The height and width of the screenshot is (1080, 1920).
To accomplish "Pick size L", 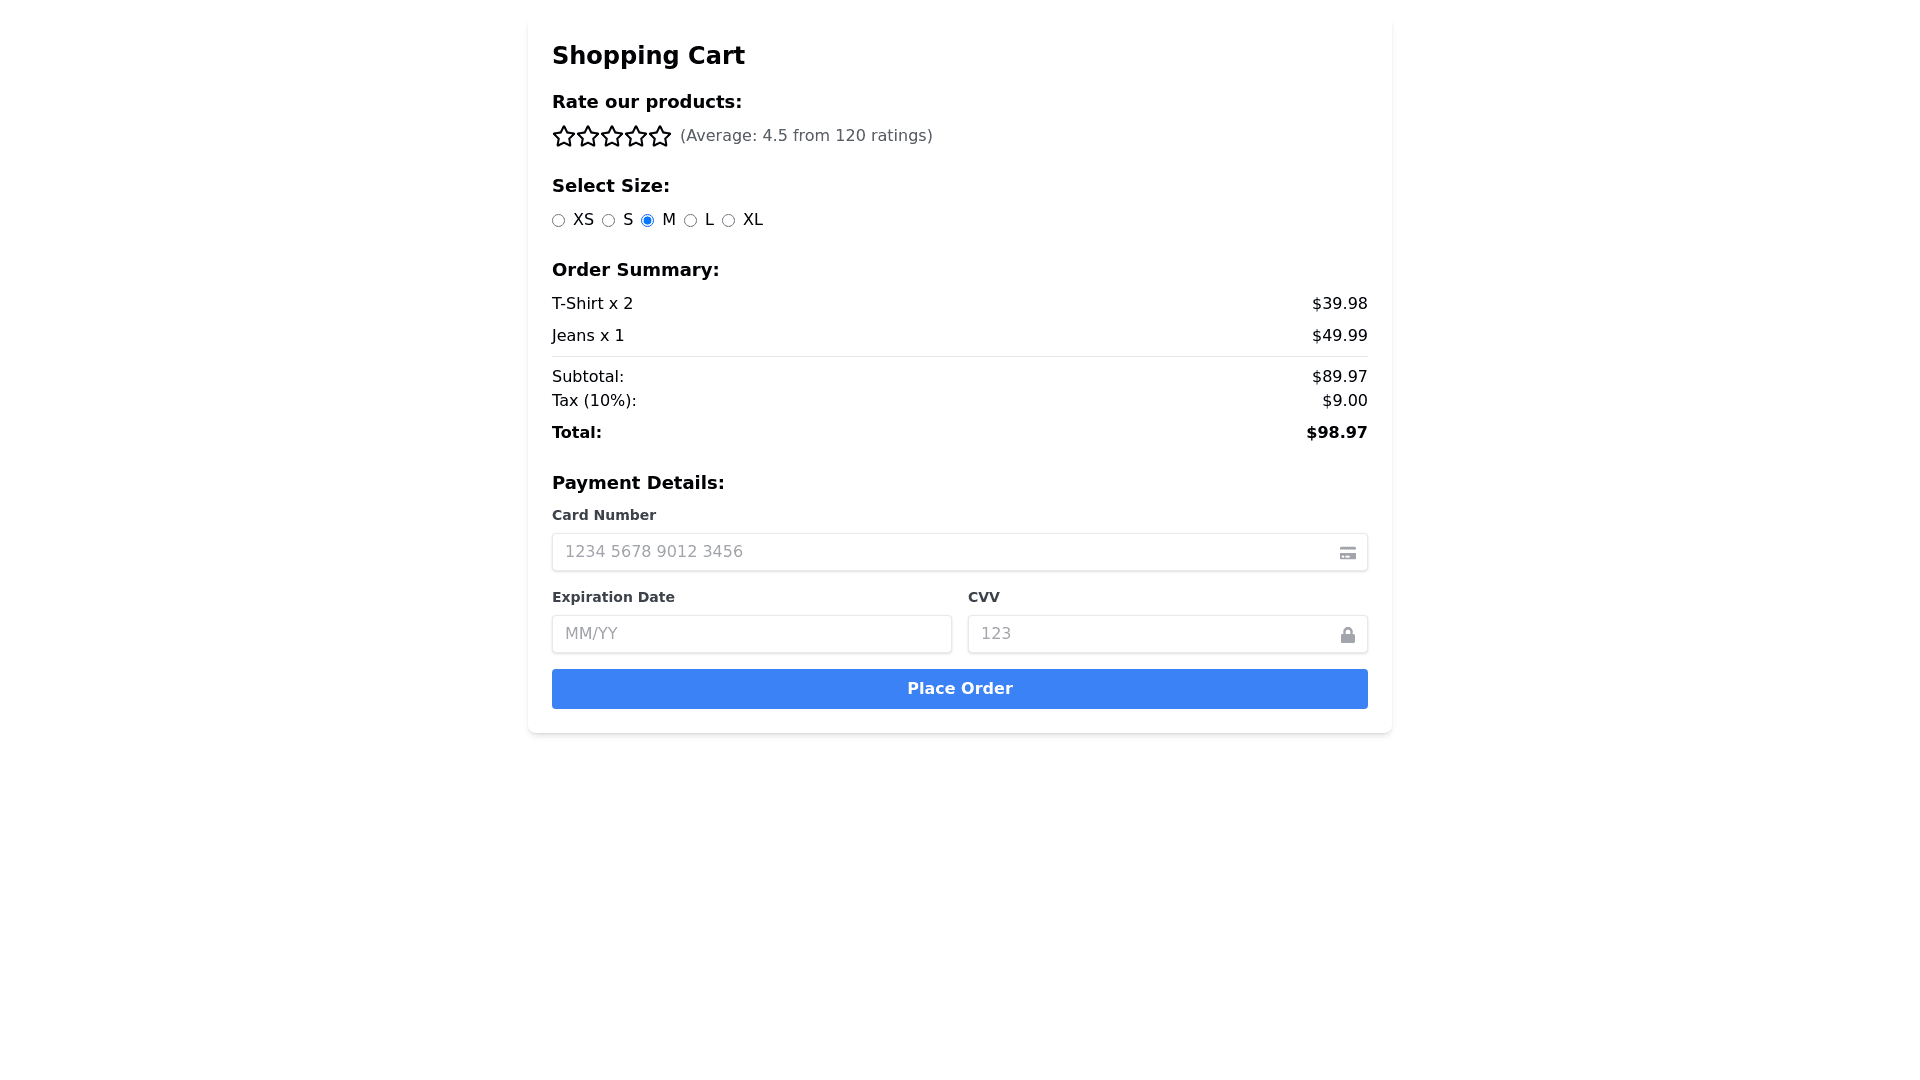I will 691,221.
